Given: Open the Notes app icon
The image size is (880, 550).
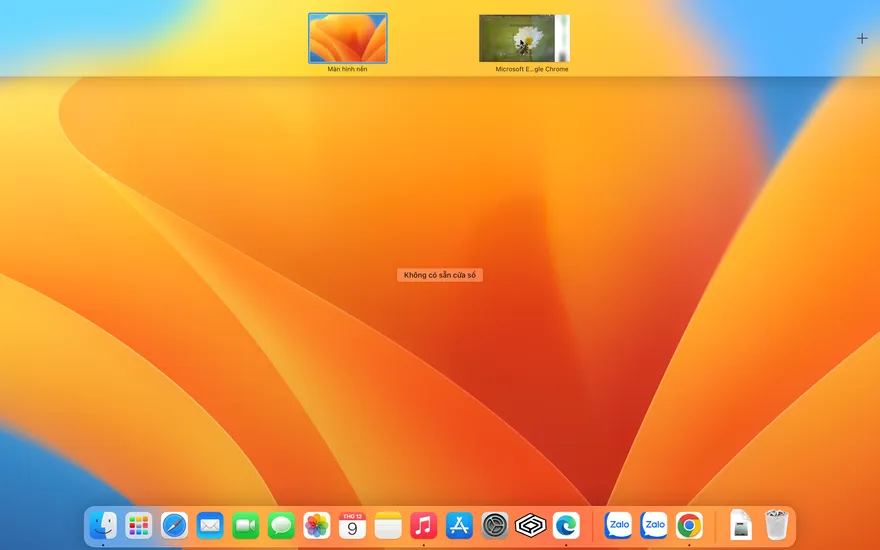Looking at the screenshot, I should pyautogui.click(x=388, y=526).
